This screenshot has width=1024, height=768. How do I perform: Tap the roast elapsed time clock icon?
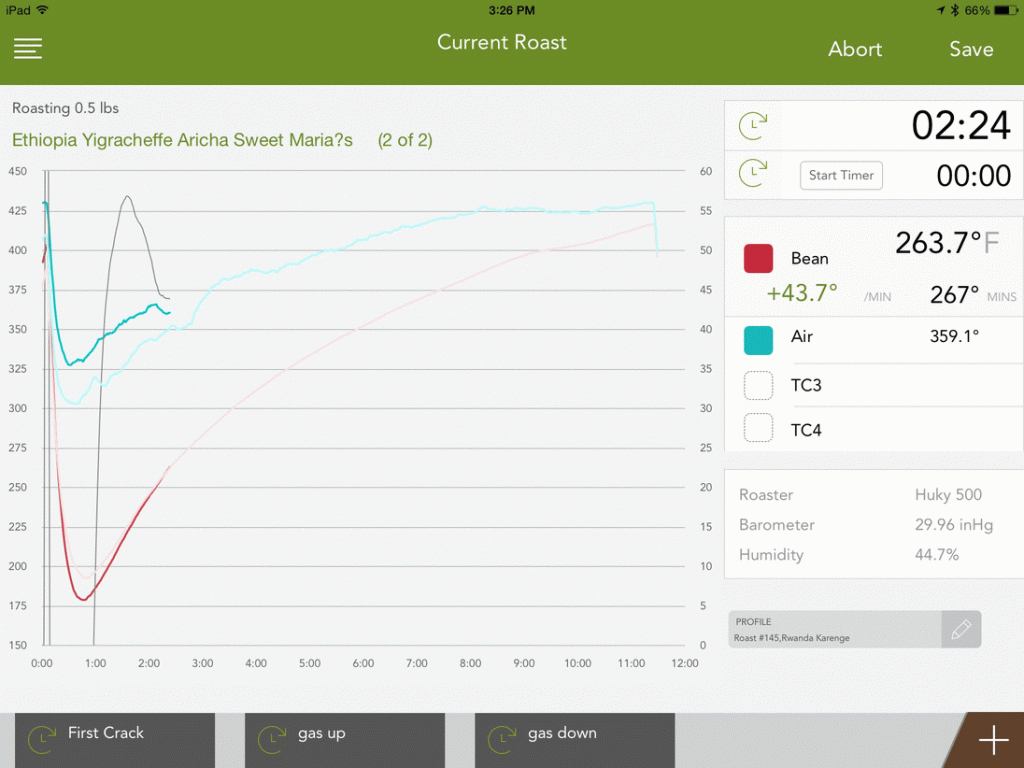coord(752,126)
